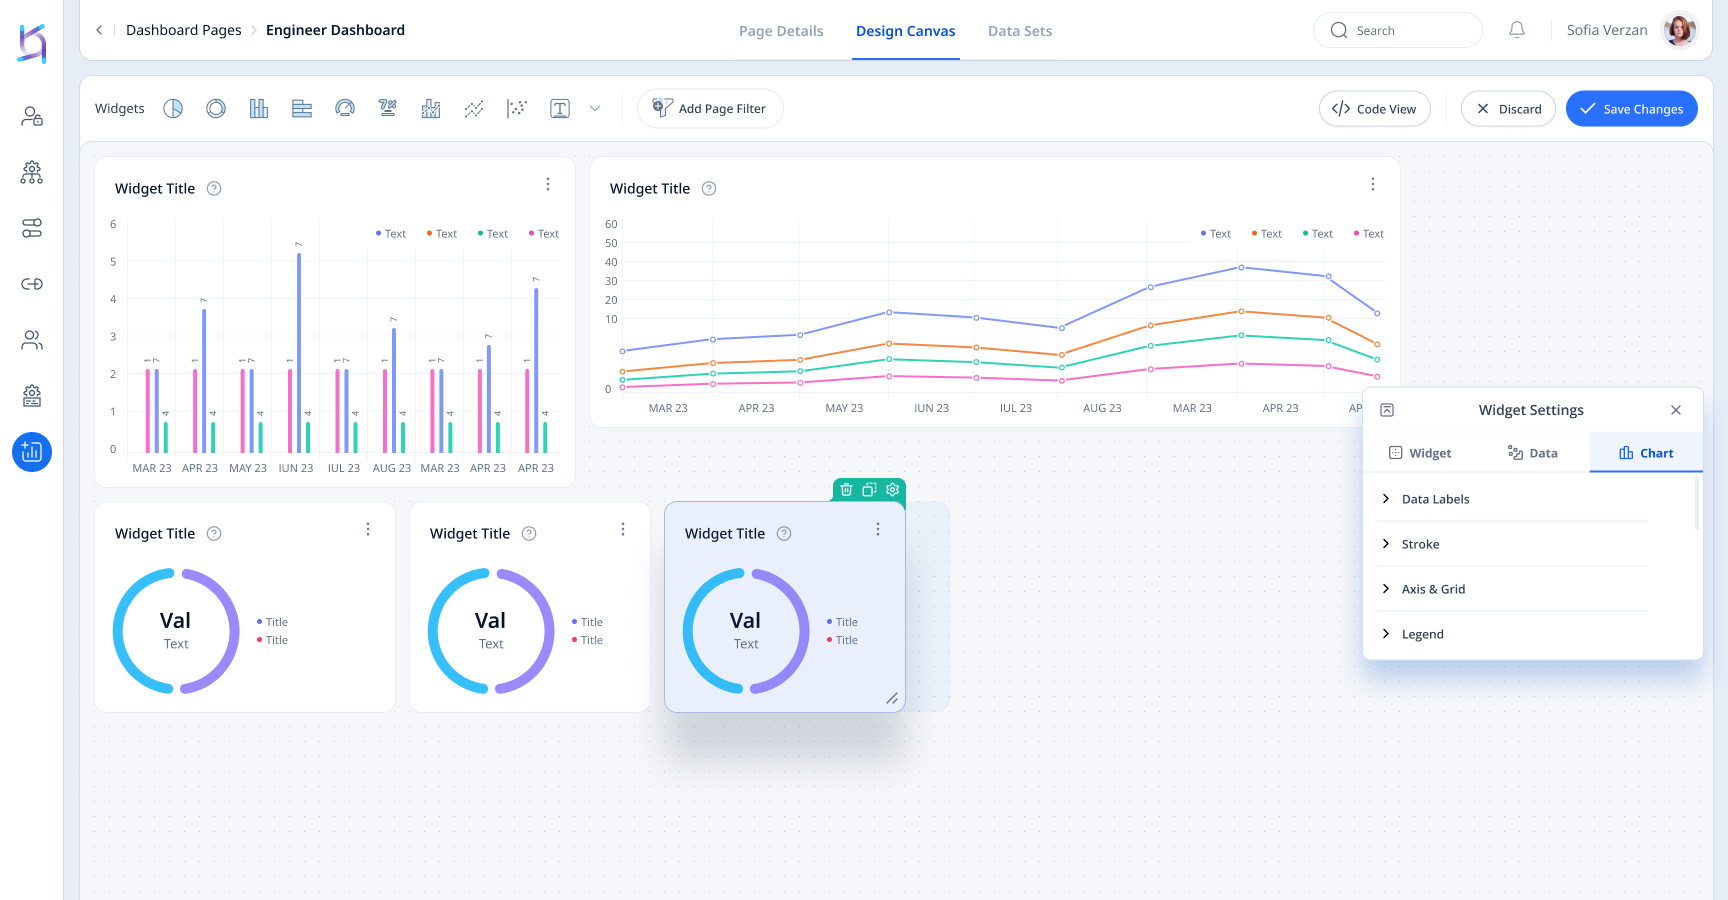The image size is (1728, 900).
Task: Show more widget types dropdown arrow
Action: point(595,109)
